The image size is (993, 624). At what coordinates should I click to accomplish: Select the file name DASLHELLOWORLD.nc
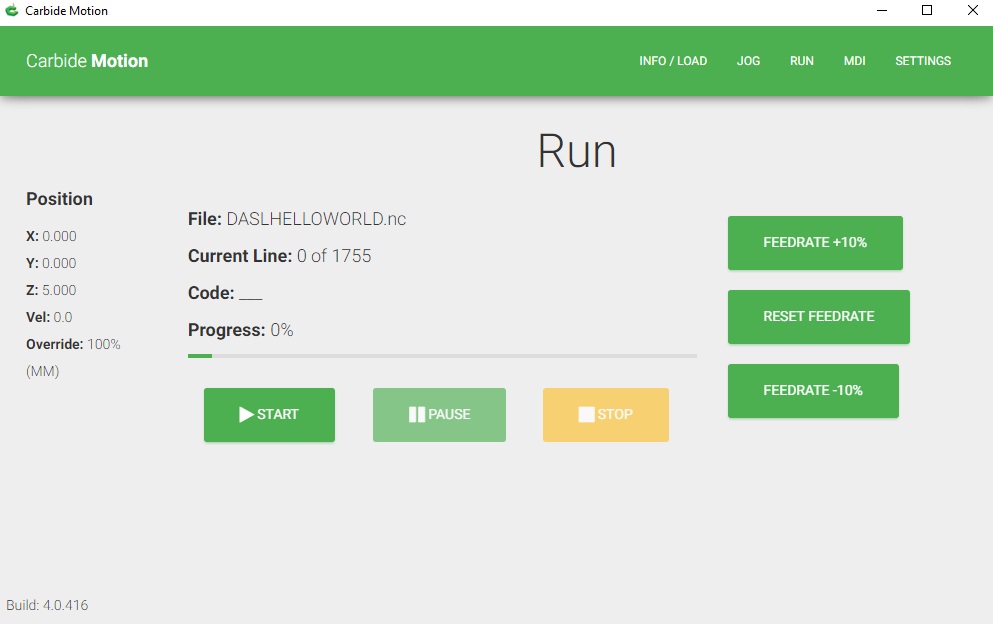pyautogui.click(x=316, y=219)
